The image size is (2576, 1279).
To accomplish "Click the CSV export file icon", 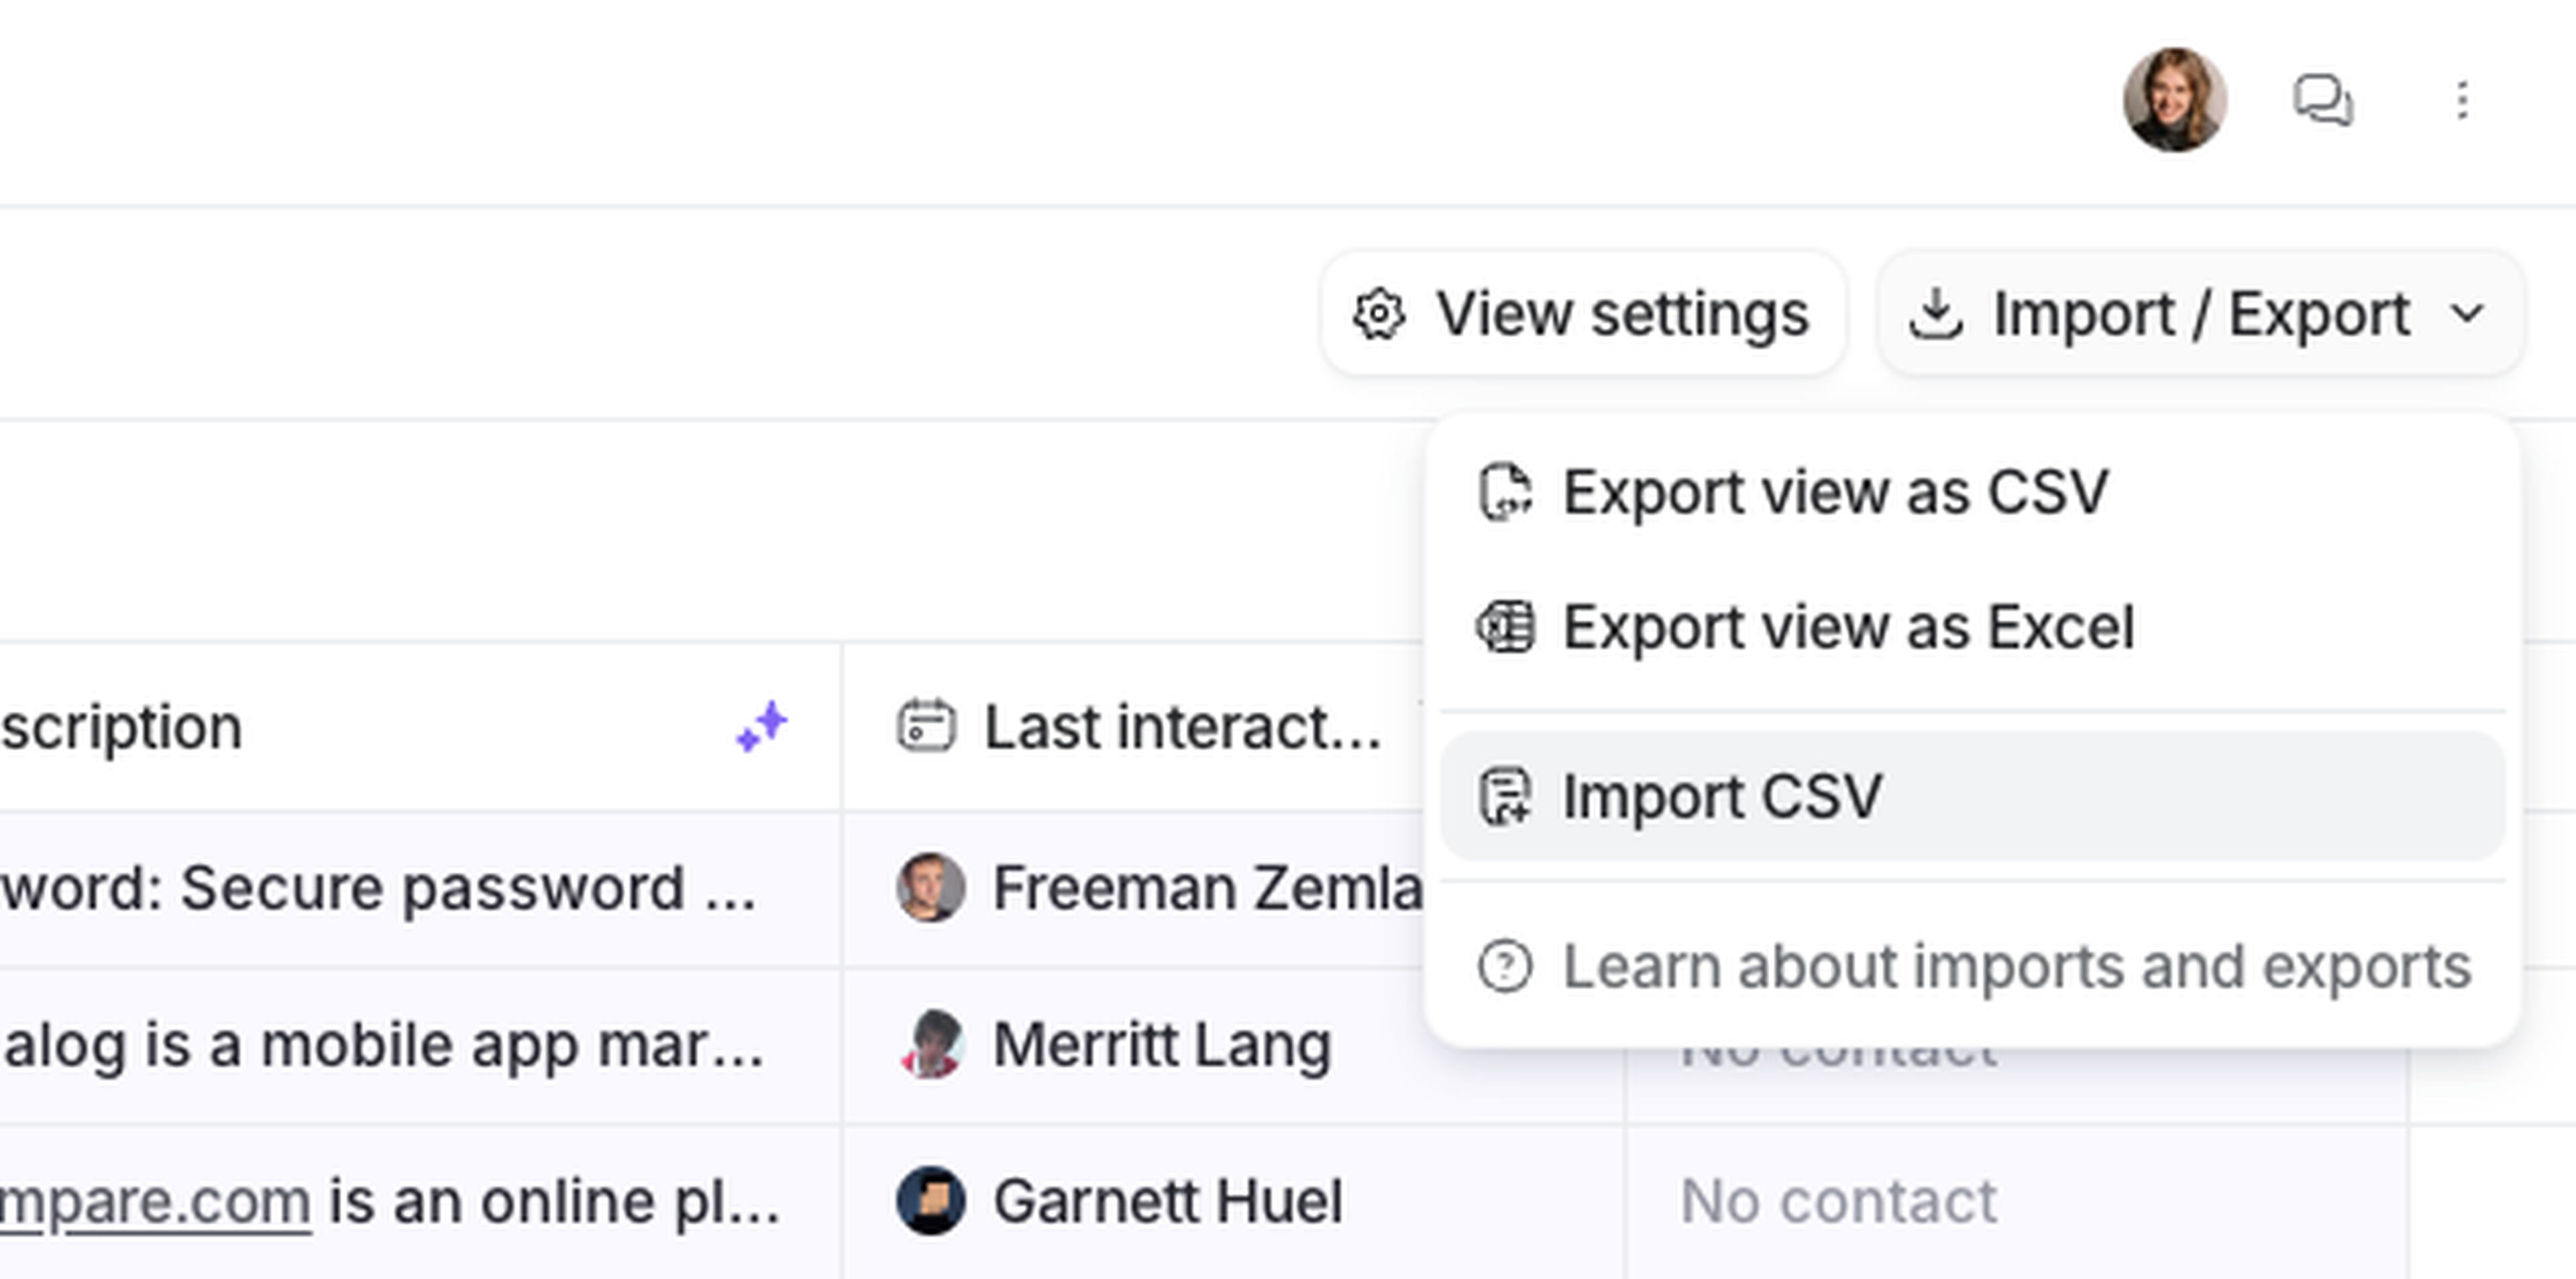I will pos(1505,492).
